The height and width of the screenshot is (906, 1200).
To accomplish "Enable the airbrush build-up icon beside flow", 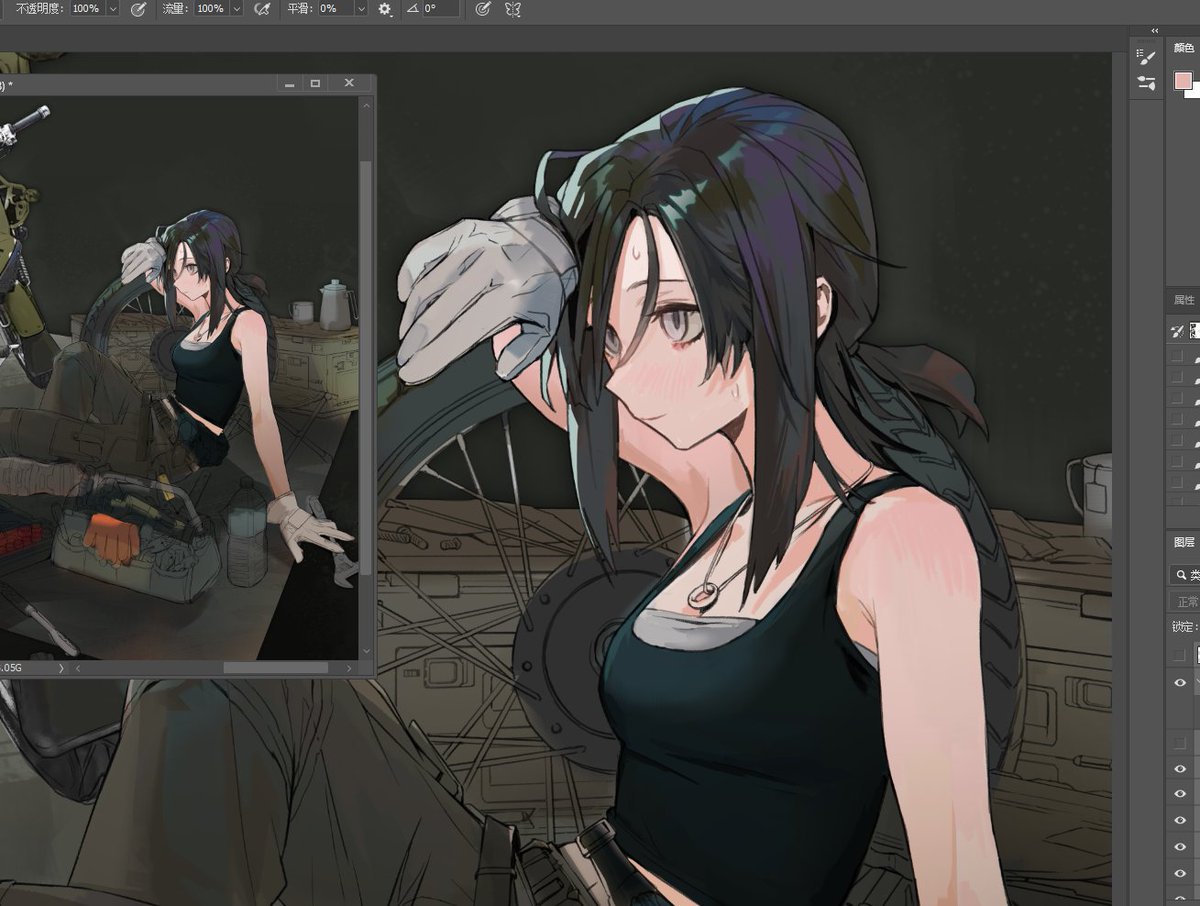I will click(x=263, y=8).
